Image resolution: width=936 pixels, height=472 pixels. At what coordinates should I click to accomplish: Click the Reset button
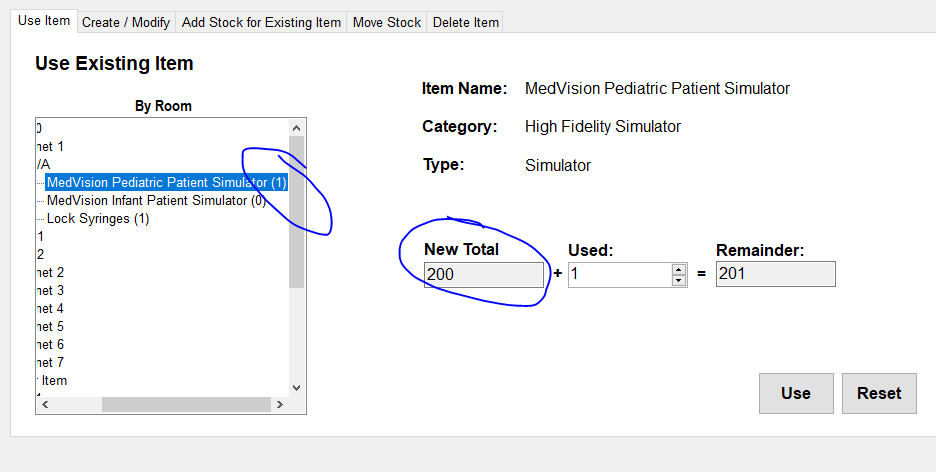coord(879,393)
